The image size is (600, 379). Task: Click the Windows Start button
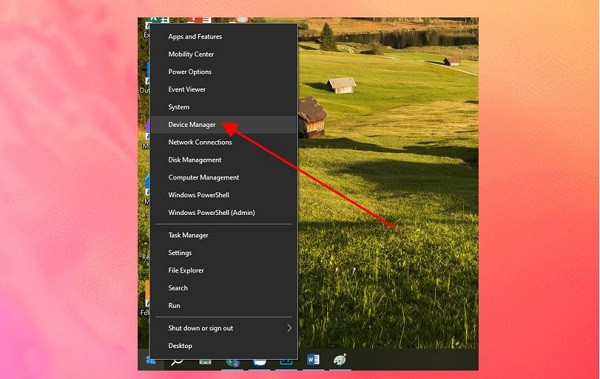[151, 360]
